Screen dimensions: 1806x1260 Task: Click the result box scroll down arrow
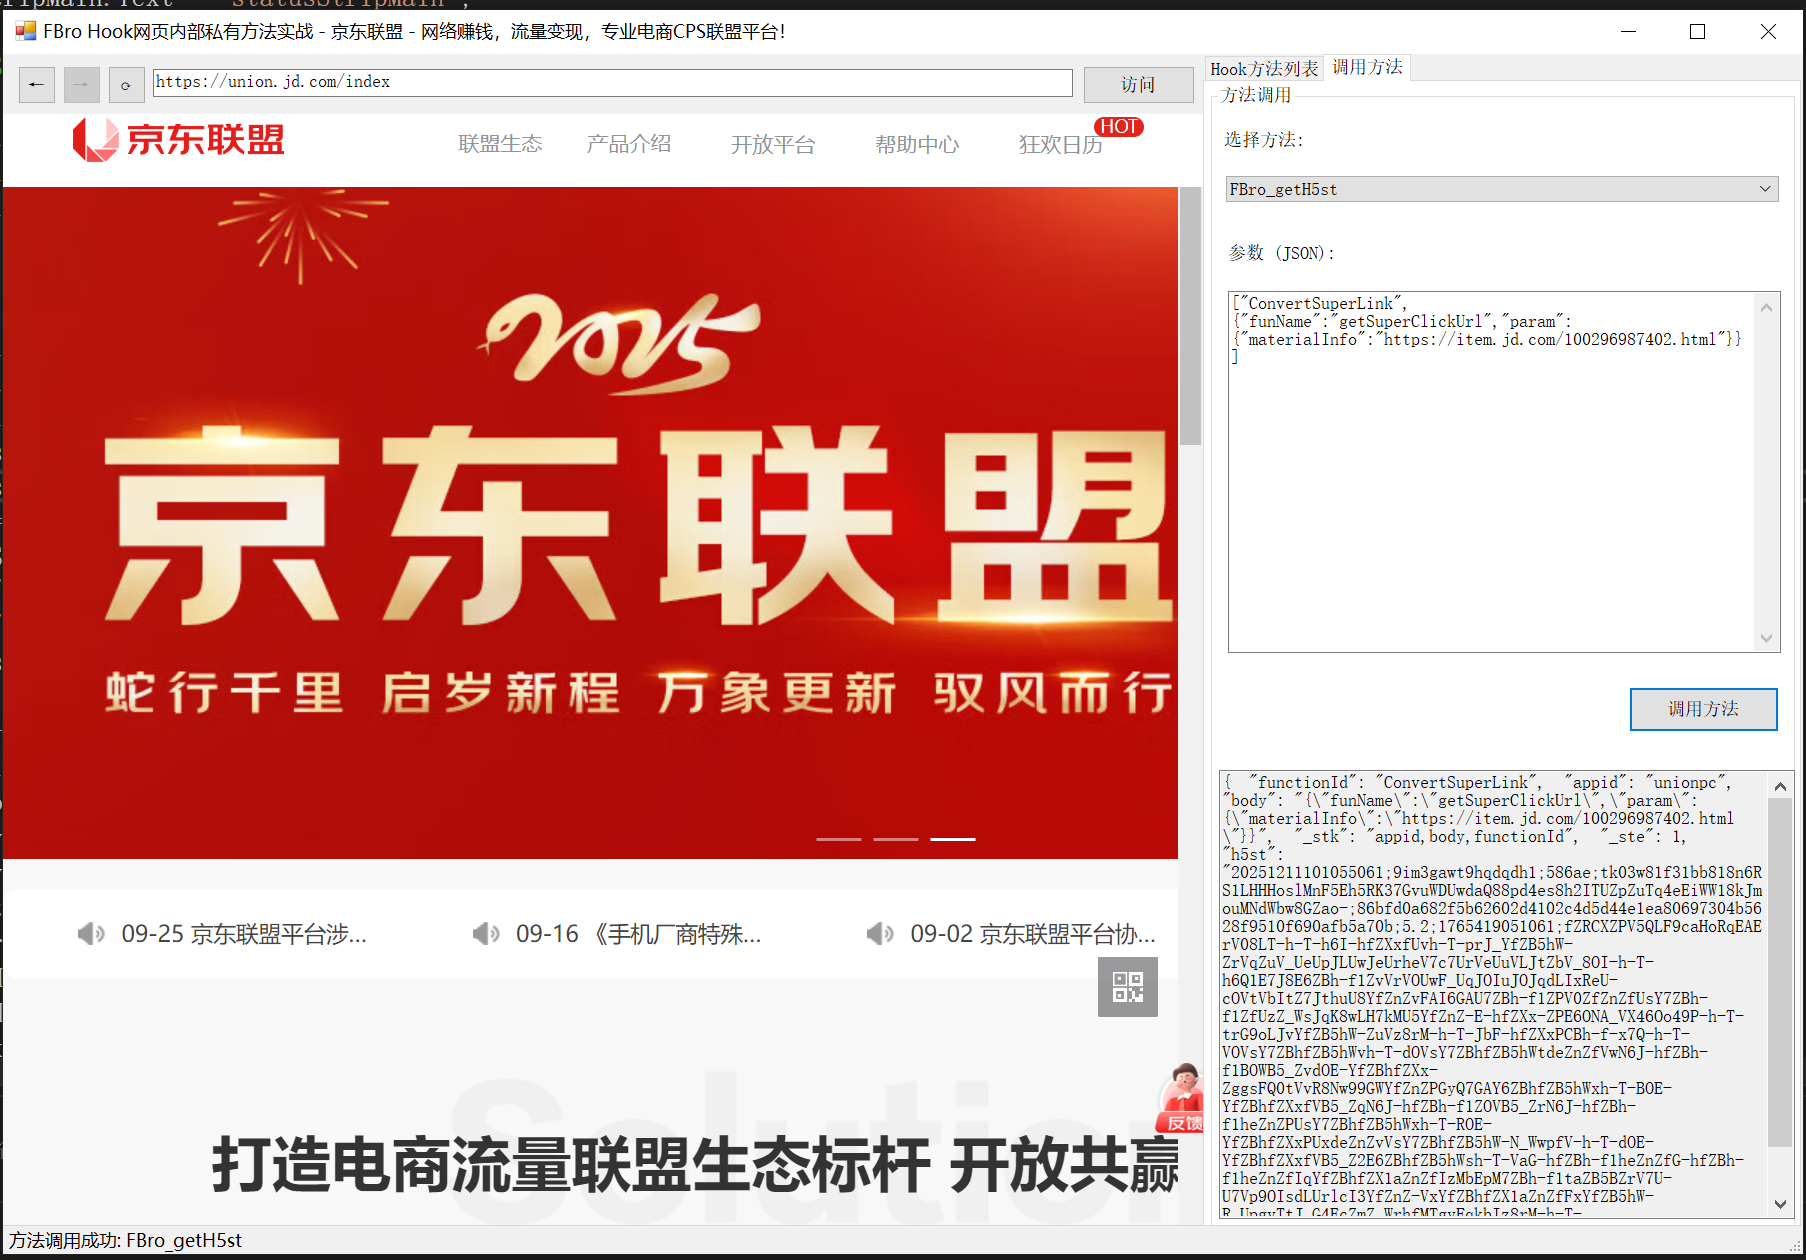pos(1780,1204)
